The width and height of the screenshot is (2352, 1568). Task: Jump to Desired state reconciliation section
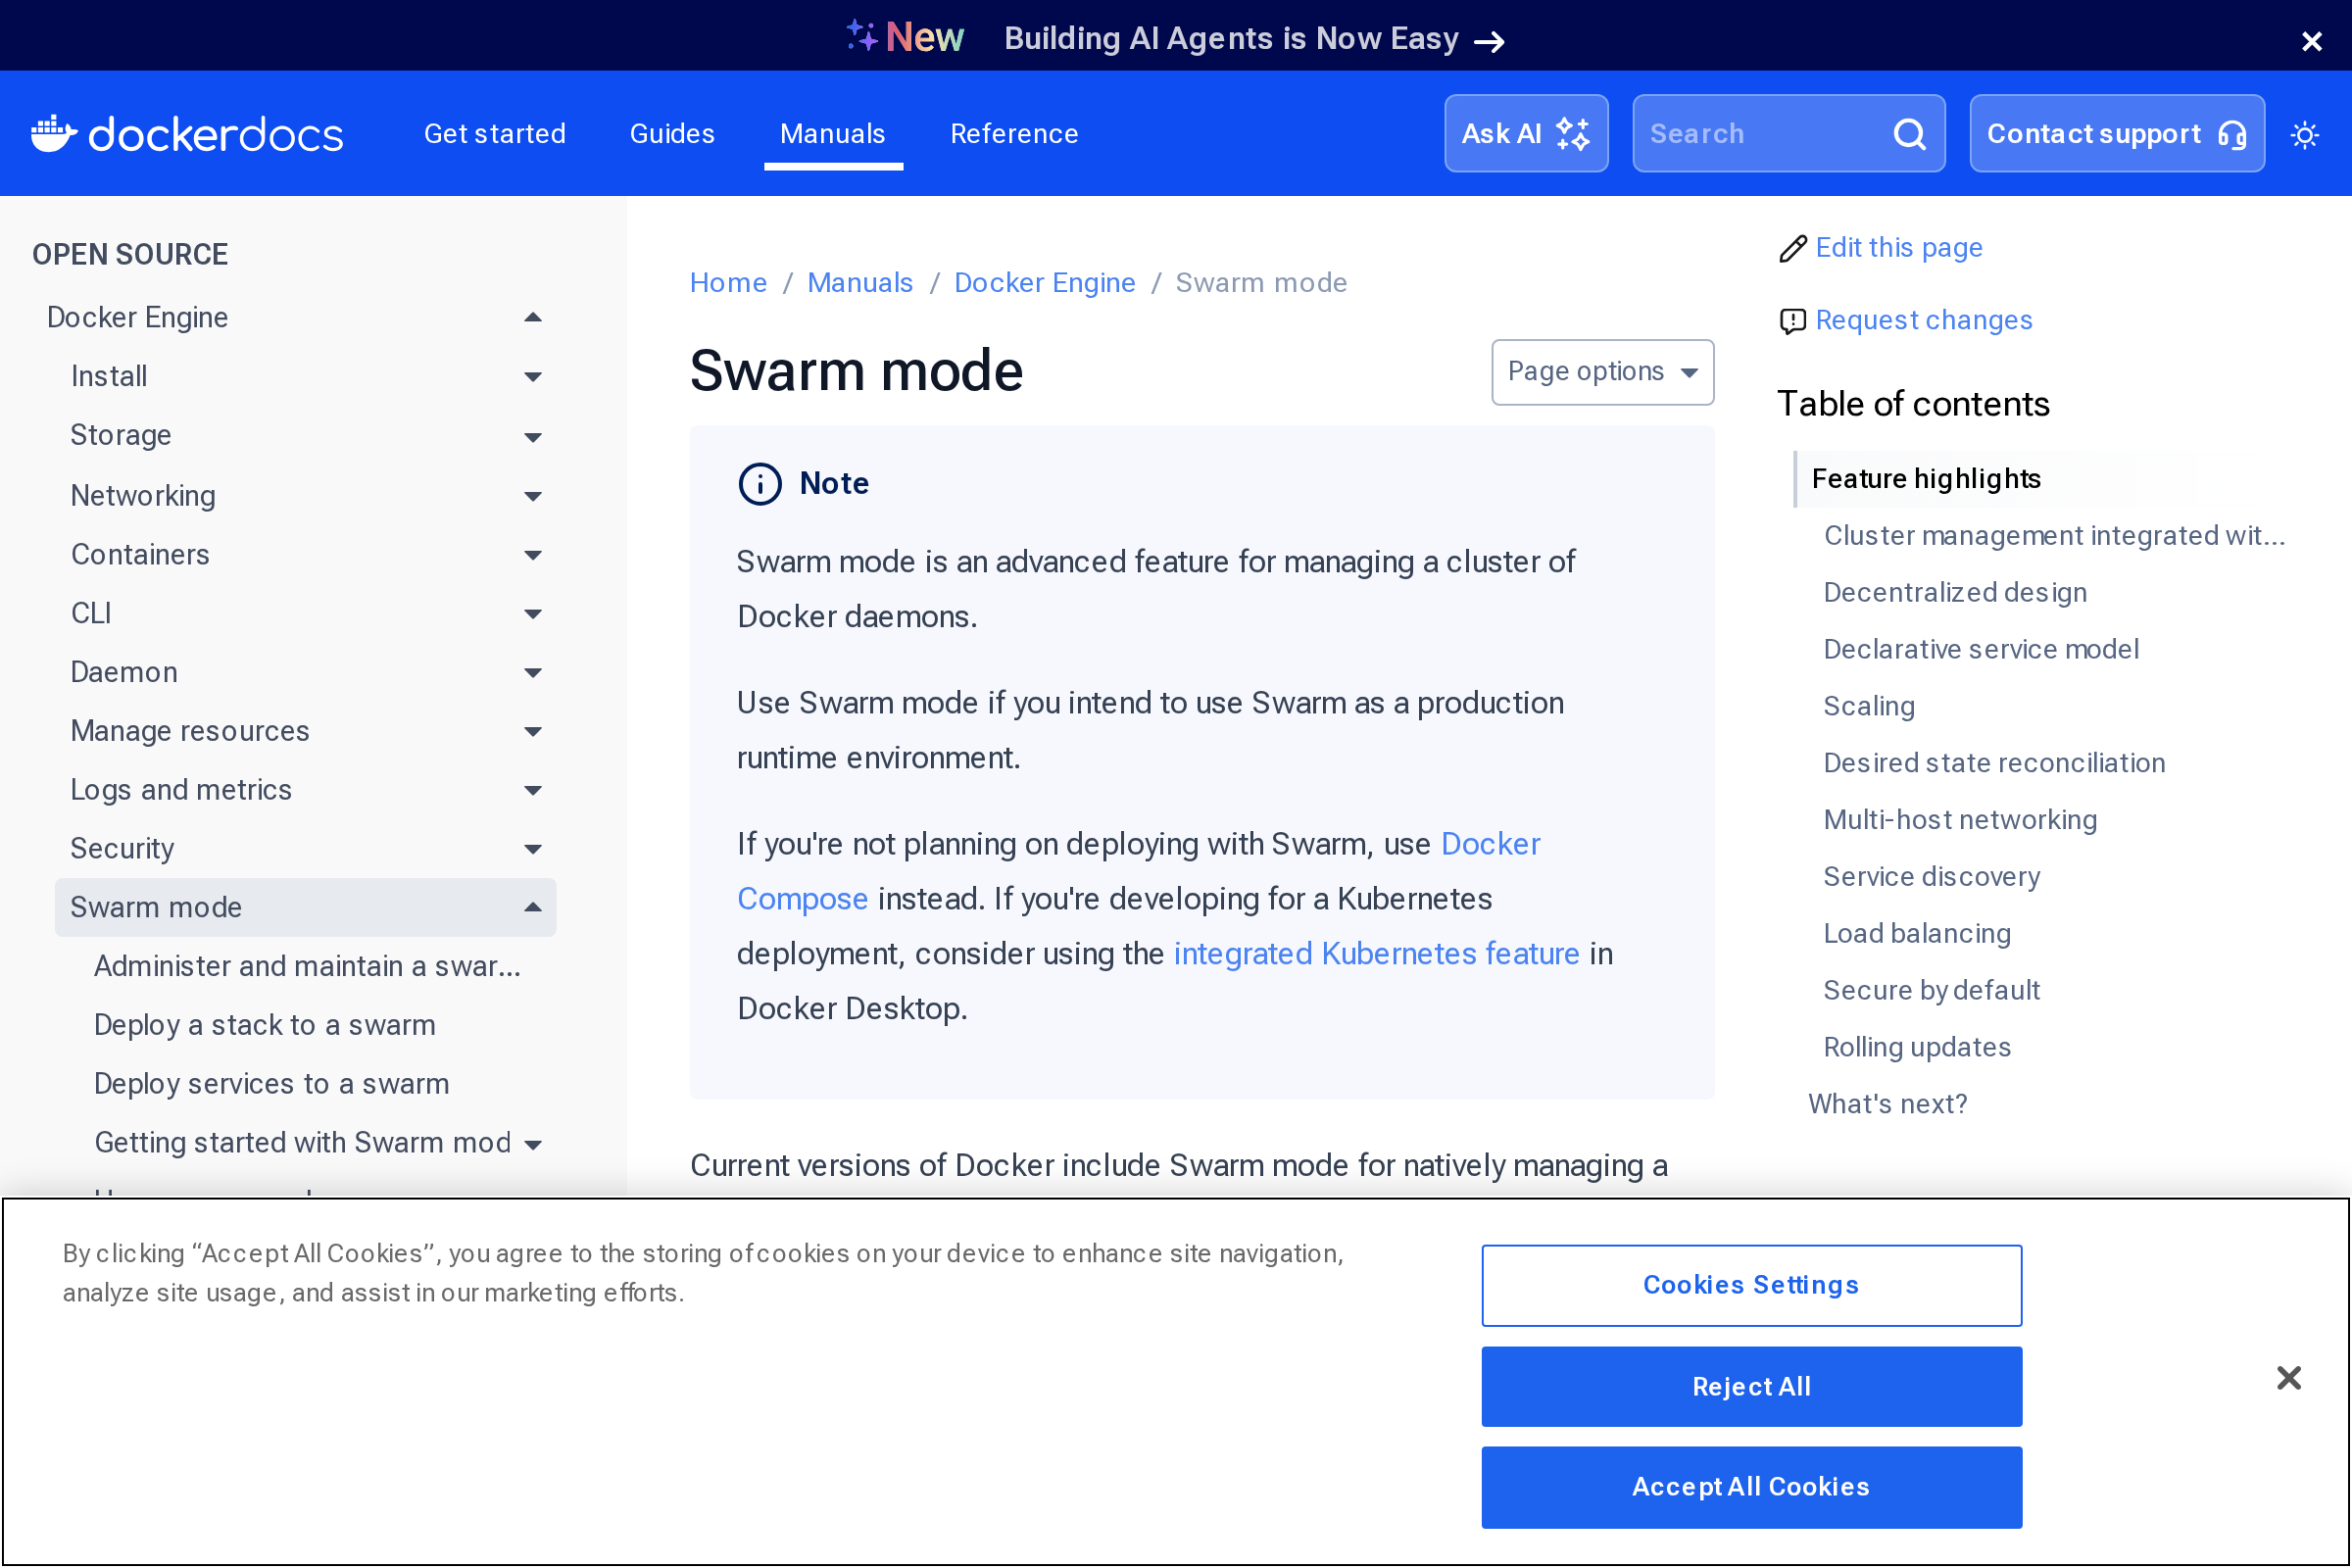tap(1994, 764)
